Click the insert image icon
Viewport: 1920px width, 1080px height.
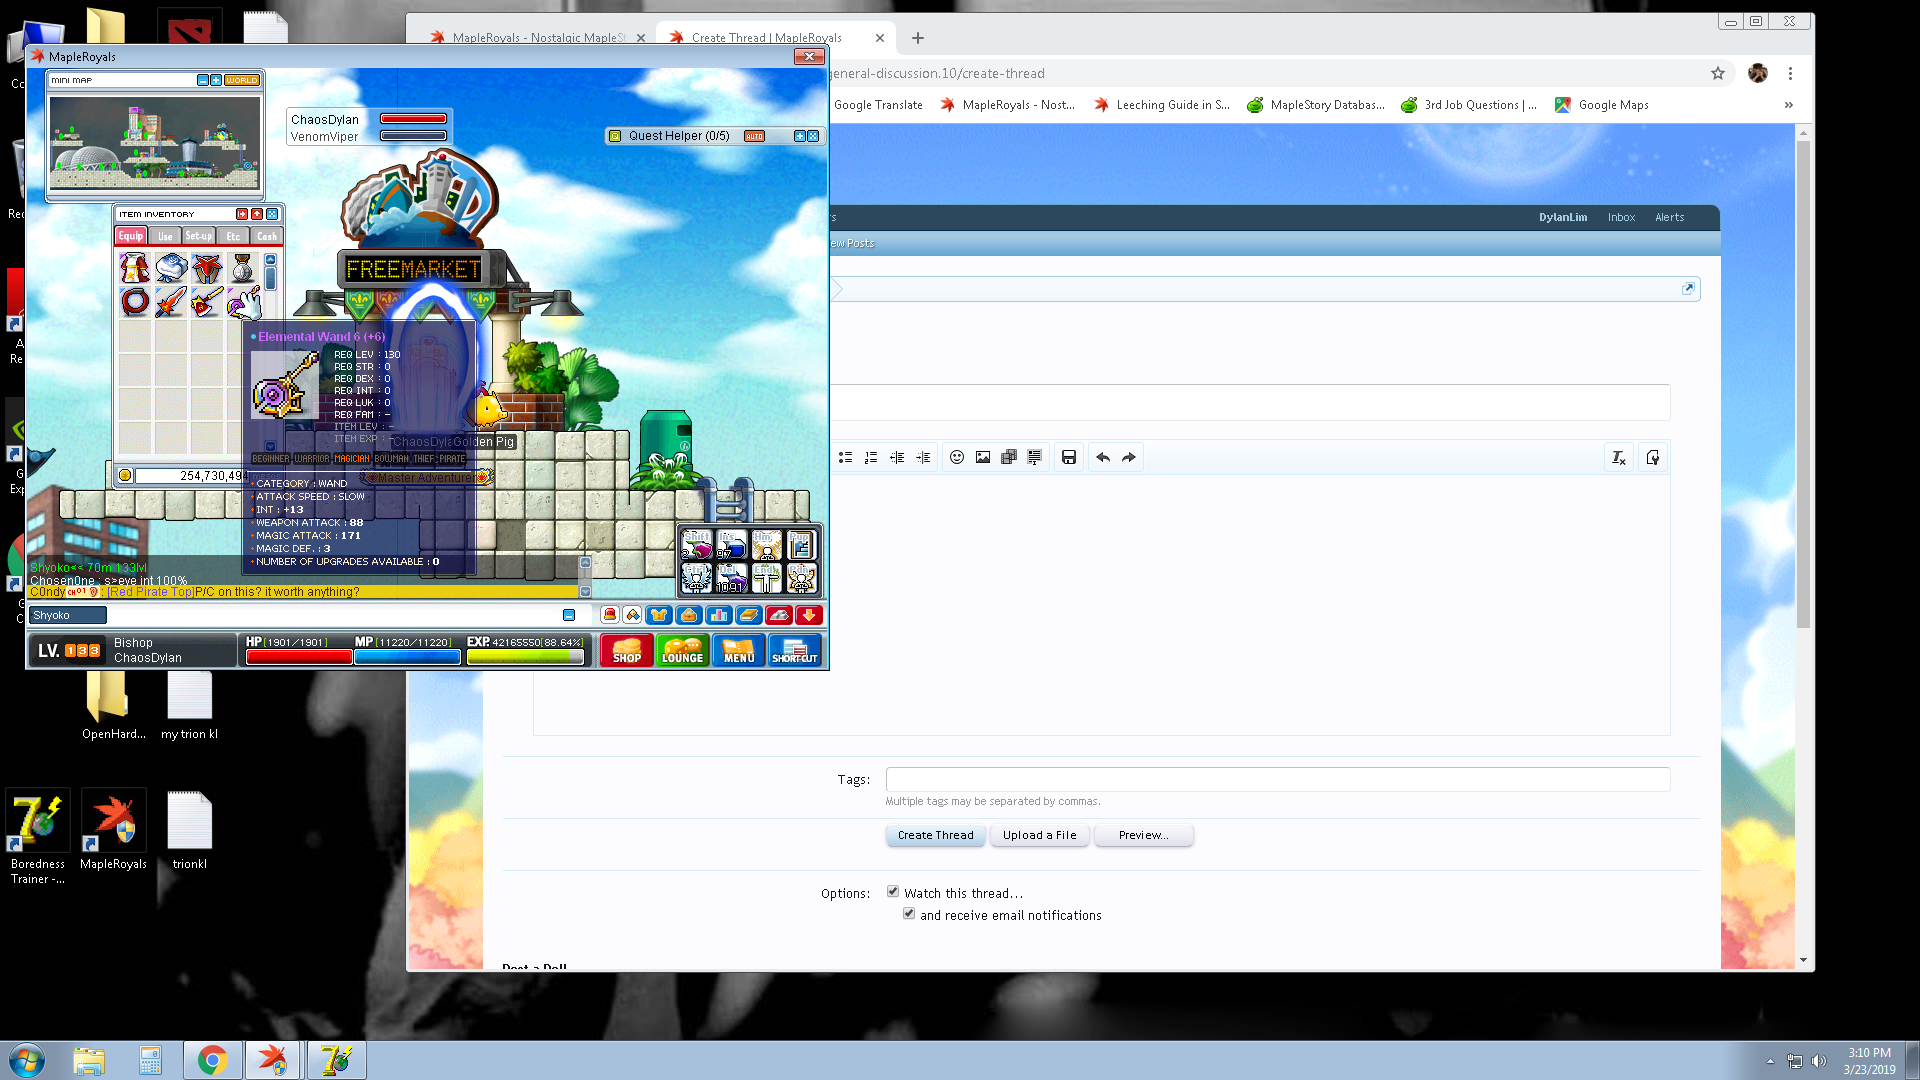click(x=983, y=457)
